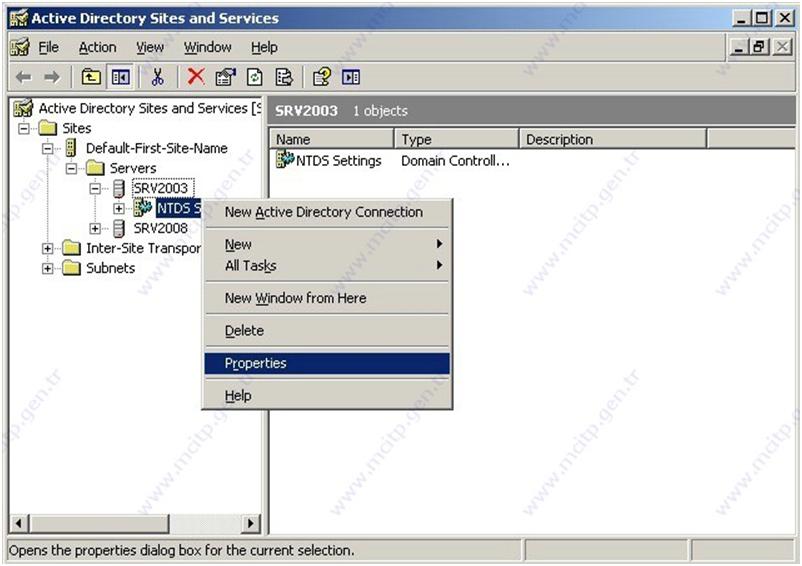Click the Back arrow toolbar button

(x=24, y=78)
